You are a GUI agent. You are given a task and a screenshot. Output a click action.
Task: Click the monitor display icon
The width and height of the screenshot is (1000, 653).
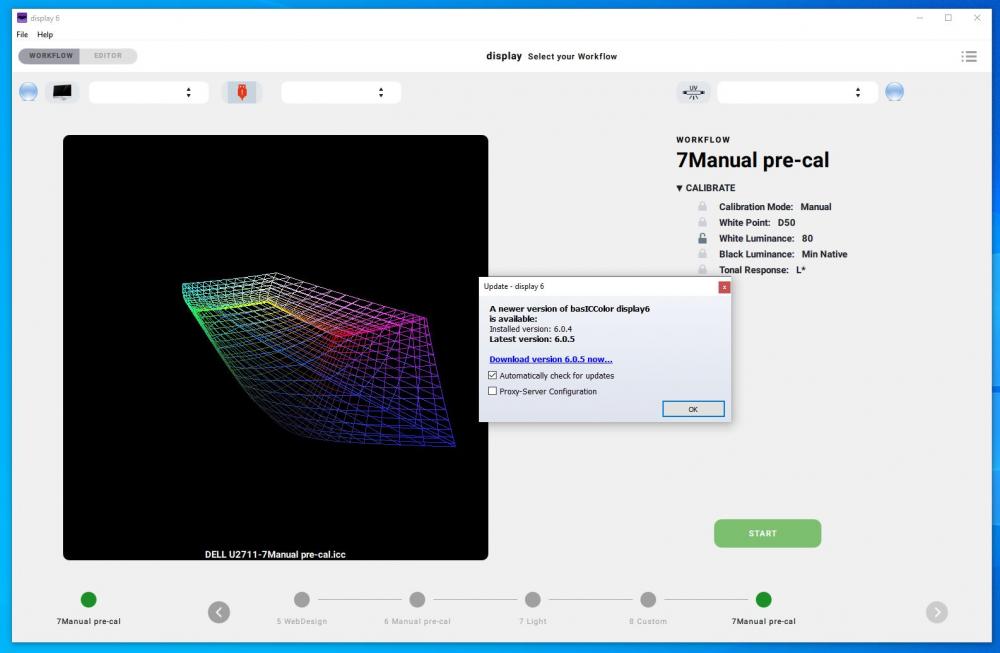[62, 92]
